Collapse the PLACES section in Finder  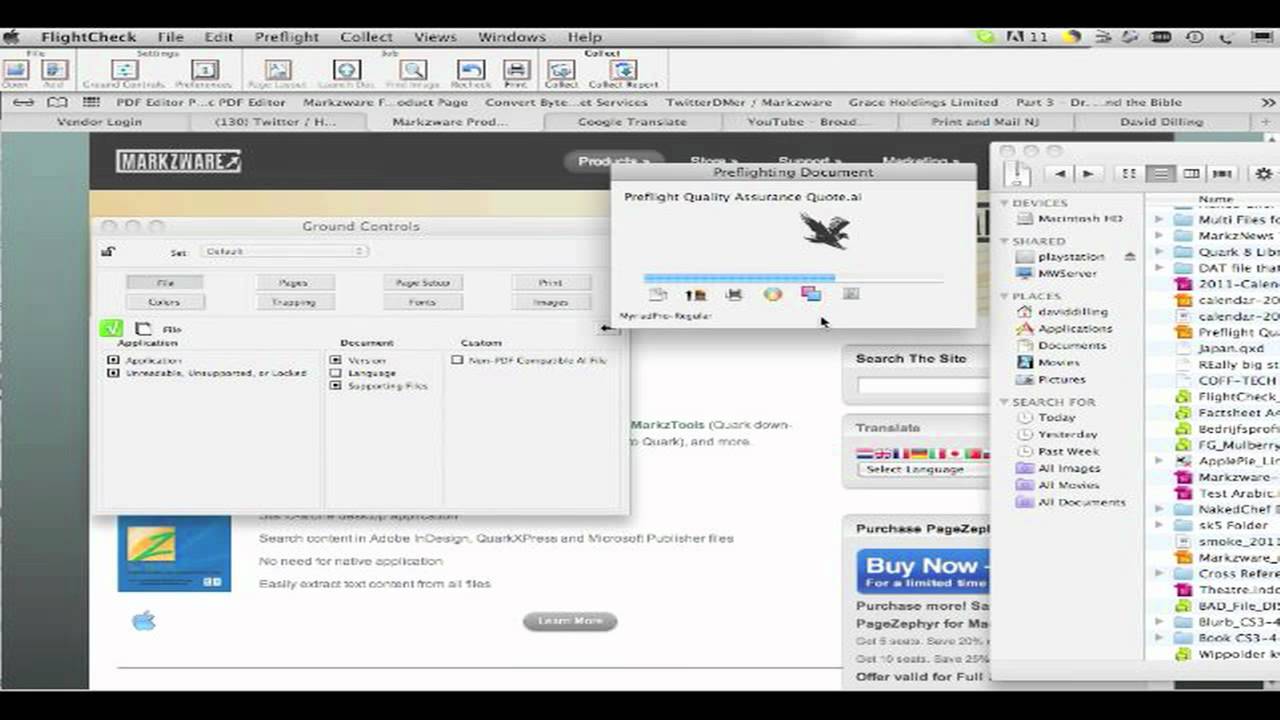tap(1004, 296)
